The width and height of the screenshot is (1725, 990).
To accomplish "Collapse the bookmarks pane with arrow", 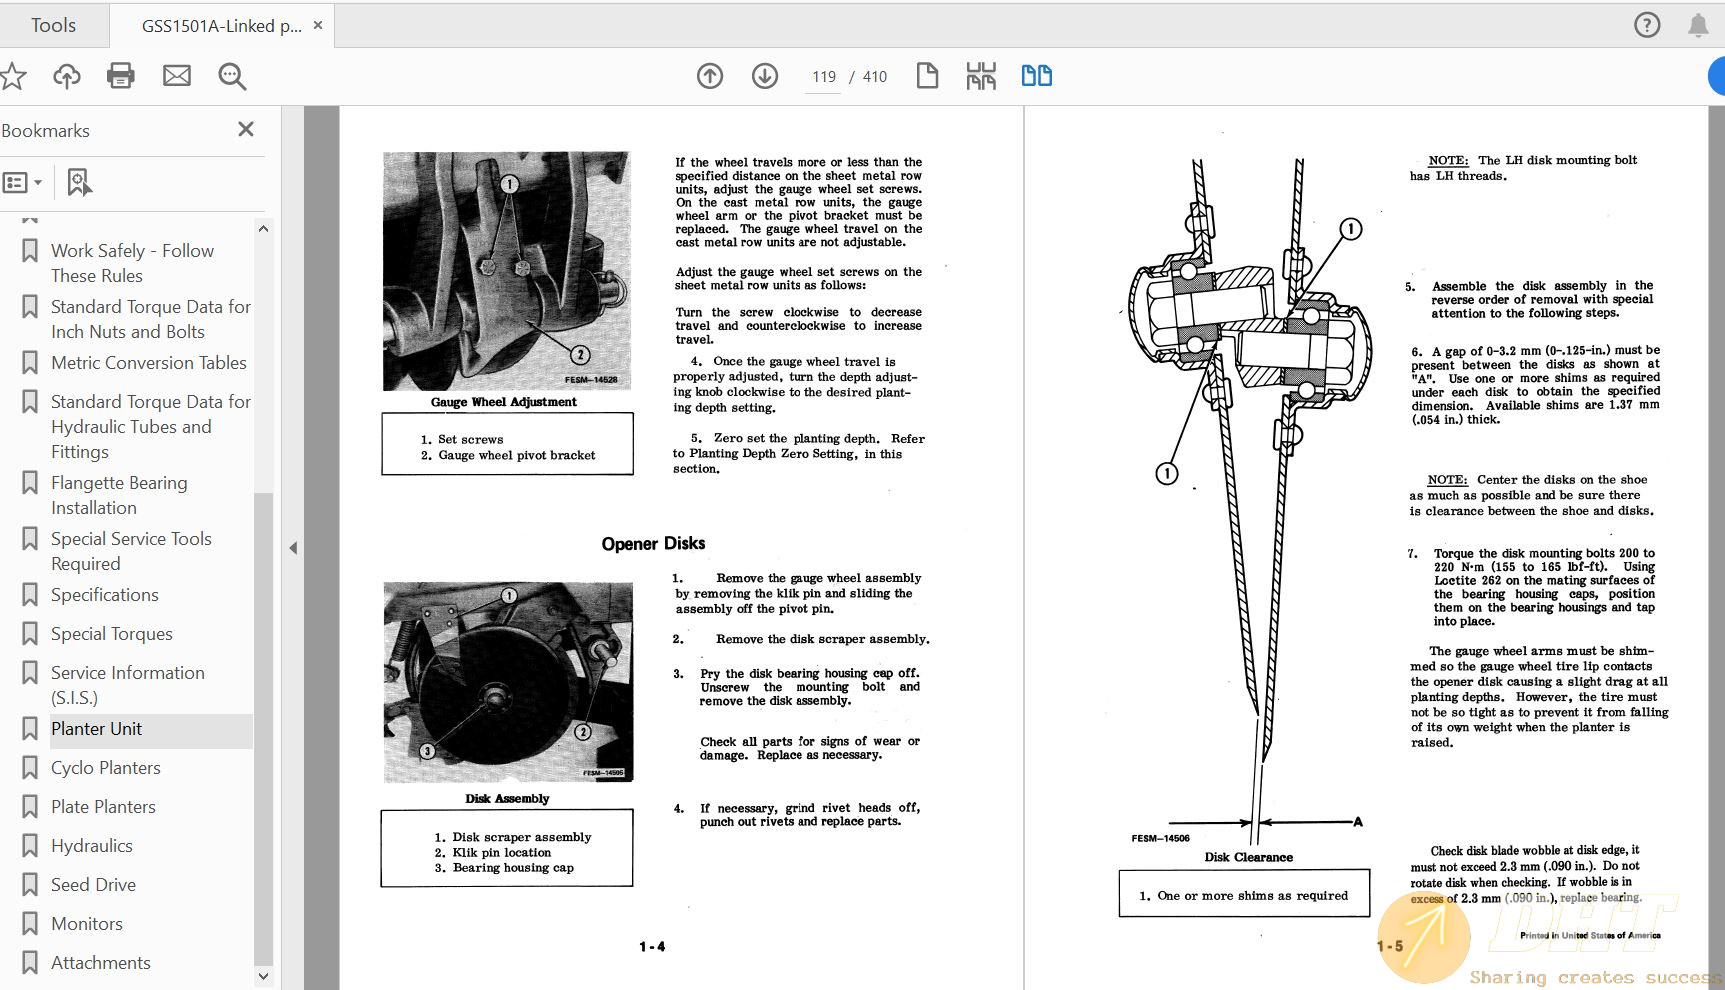I will coord(293,548).
